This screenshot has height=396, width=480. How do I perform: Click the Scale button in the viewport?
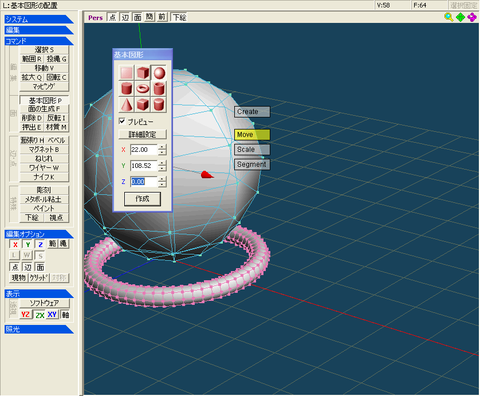coord(252,149)
